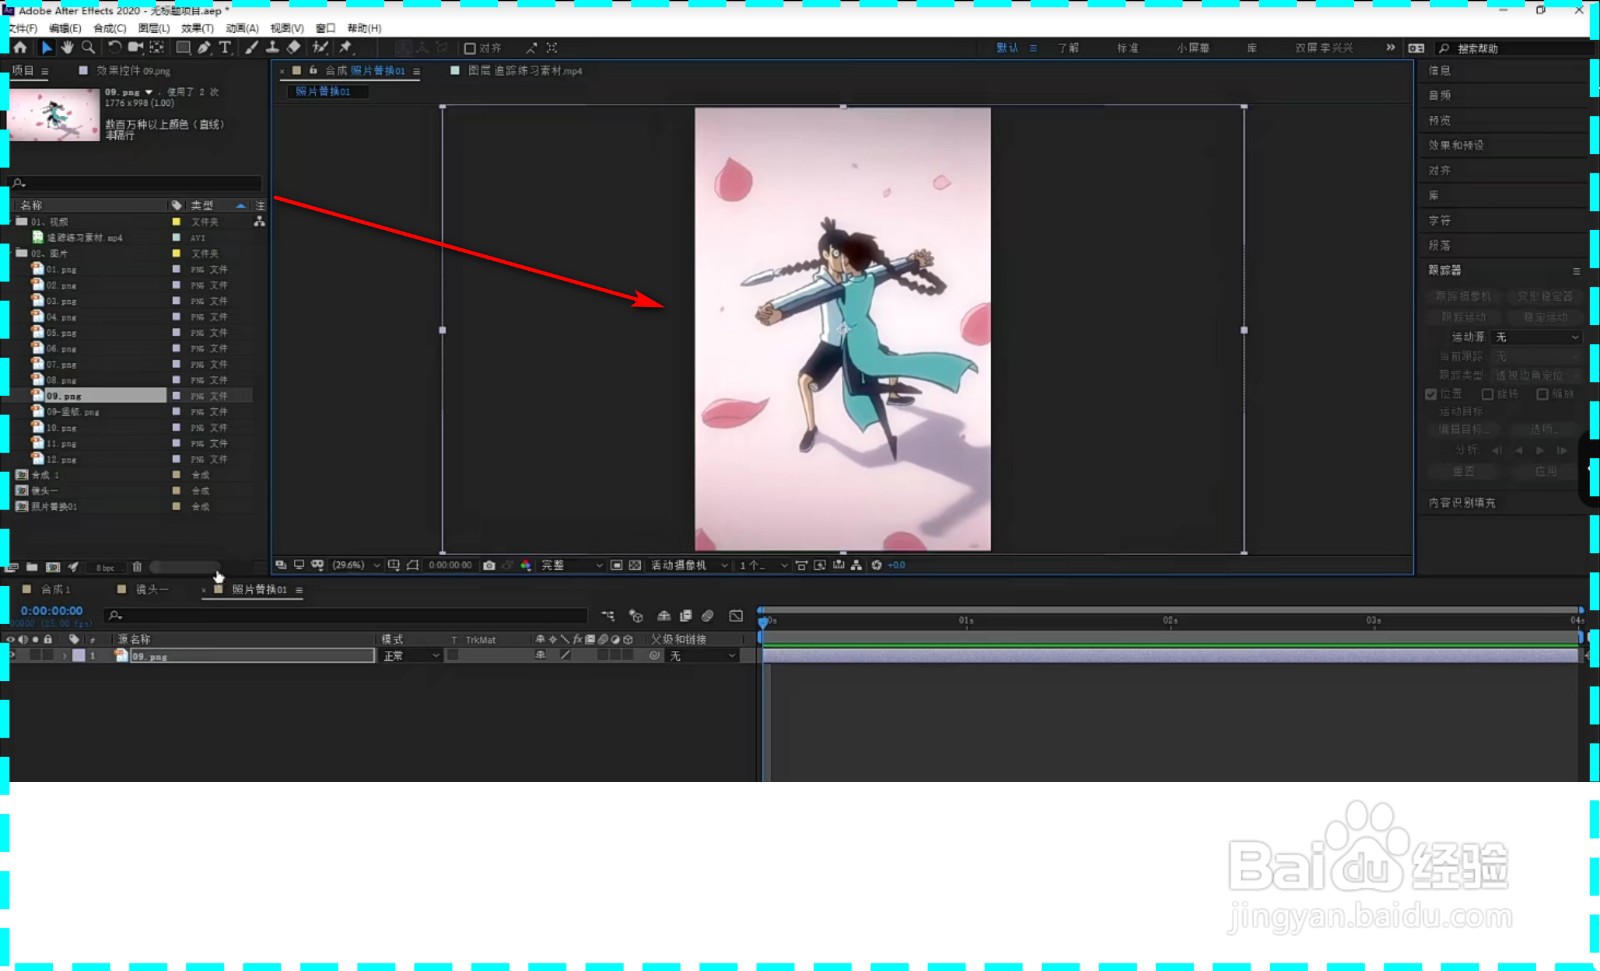1600x971 pixels.
Task: Open the 效果控件 09.png panel tab
Action: [133, 71]
